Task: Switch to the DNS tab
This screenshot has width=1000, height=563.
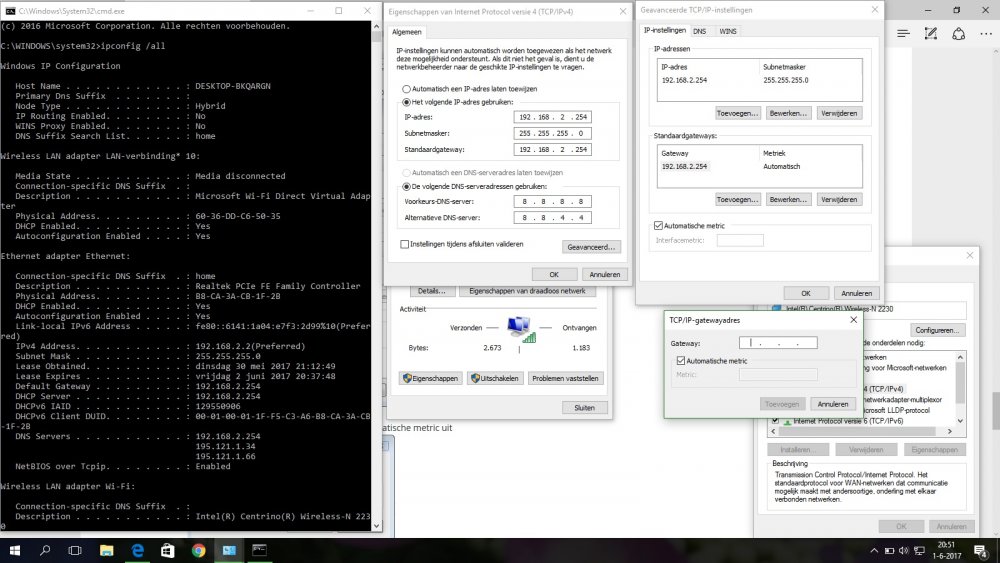Action: coord(699,31)
